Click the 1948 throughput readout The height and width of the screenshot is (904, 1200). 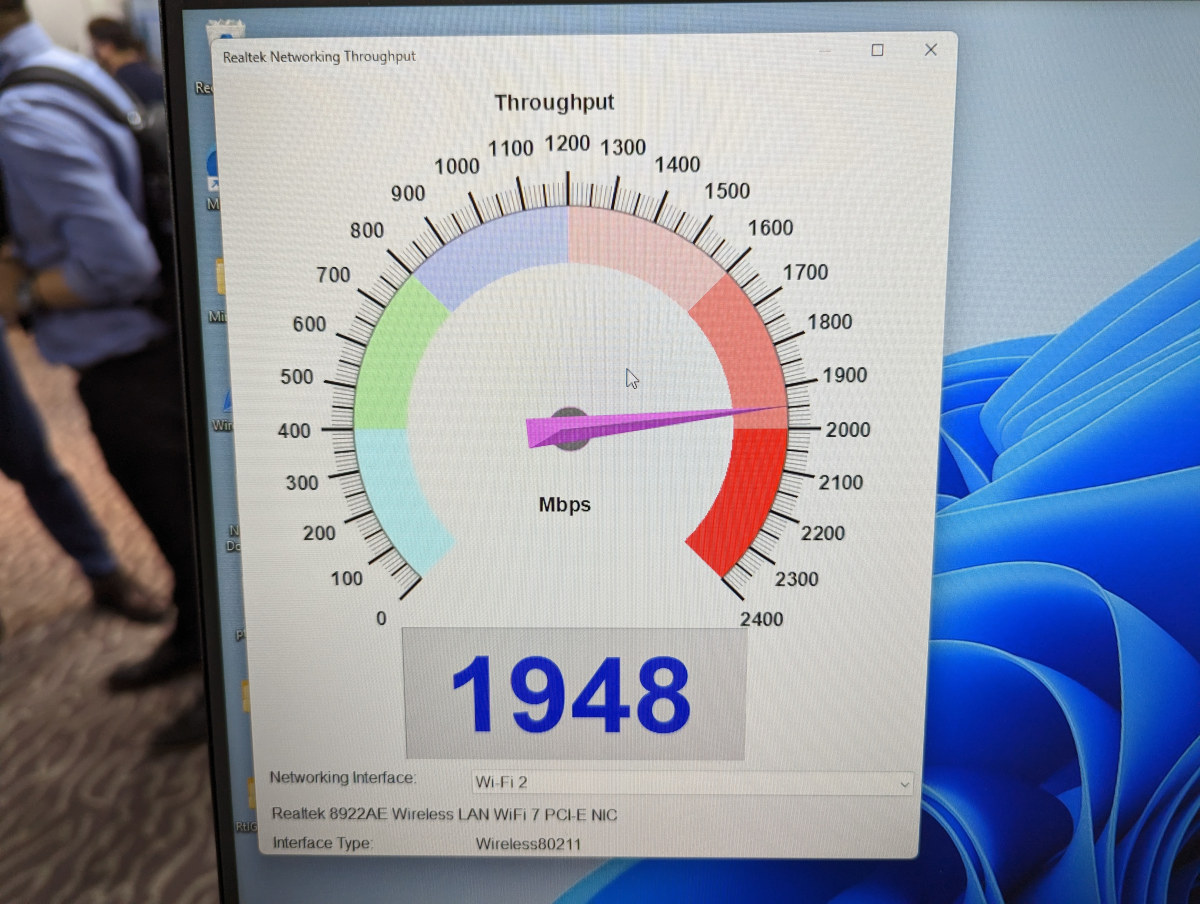click(x=573, y=693)
